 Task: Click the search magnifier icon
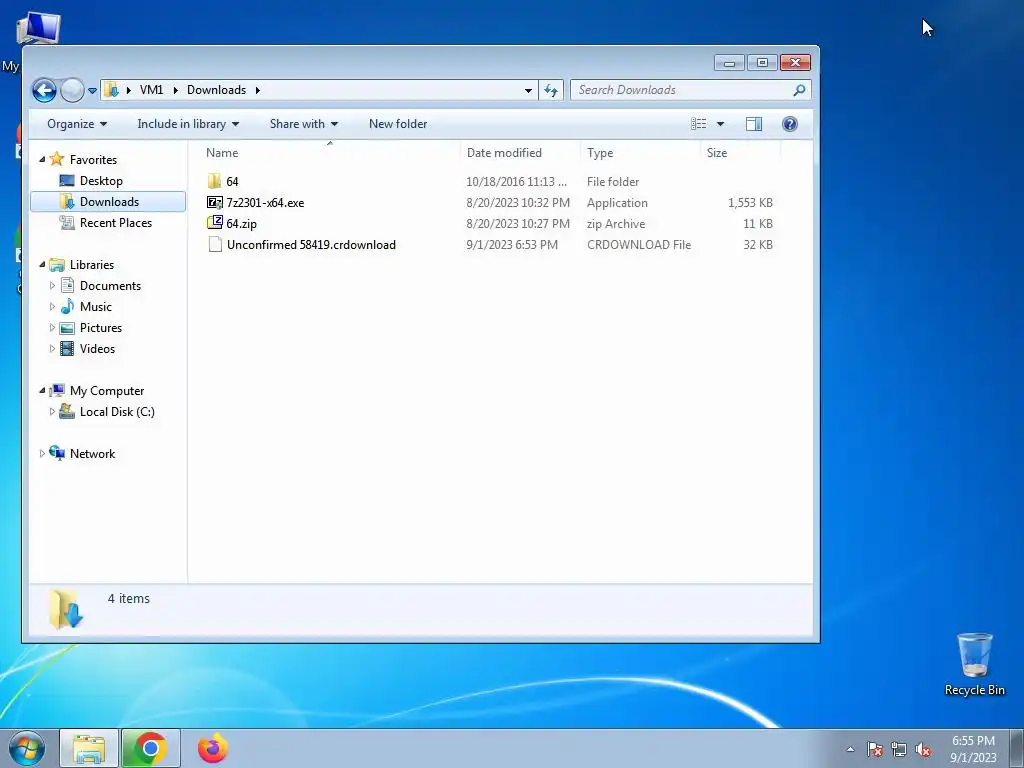[799, 90]
